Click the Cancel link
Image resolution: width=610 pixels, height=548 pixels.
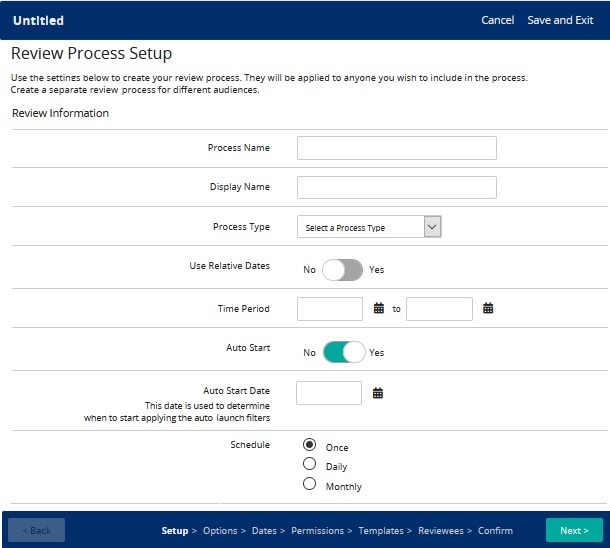point(498,20)
